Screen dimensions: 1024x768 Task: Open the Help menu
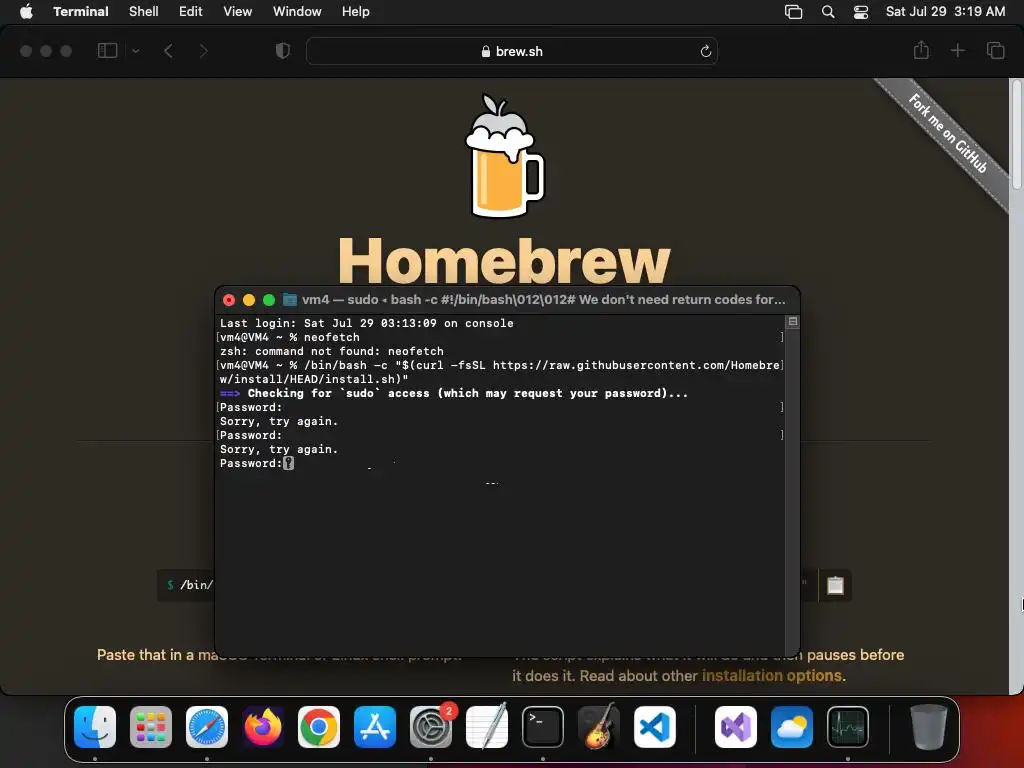(x=355, y=11)
